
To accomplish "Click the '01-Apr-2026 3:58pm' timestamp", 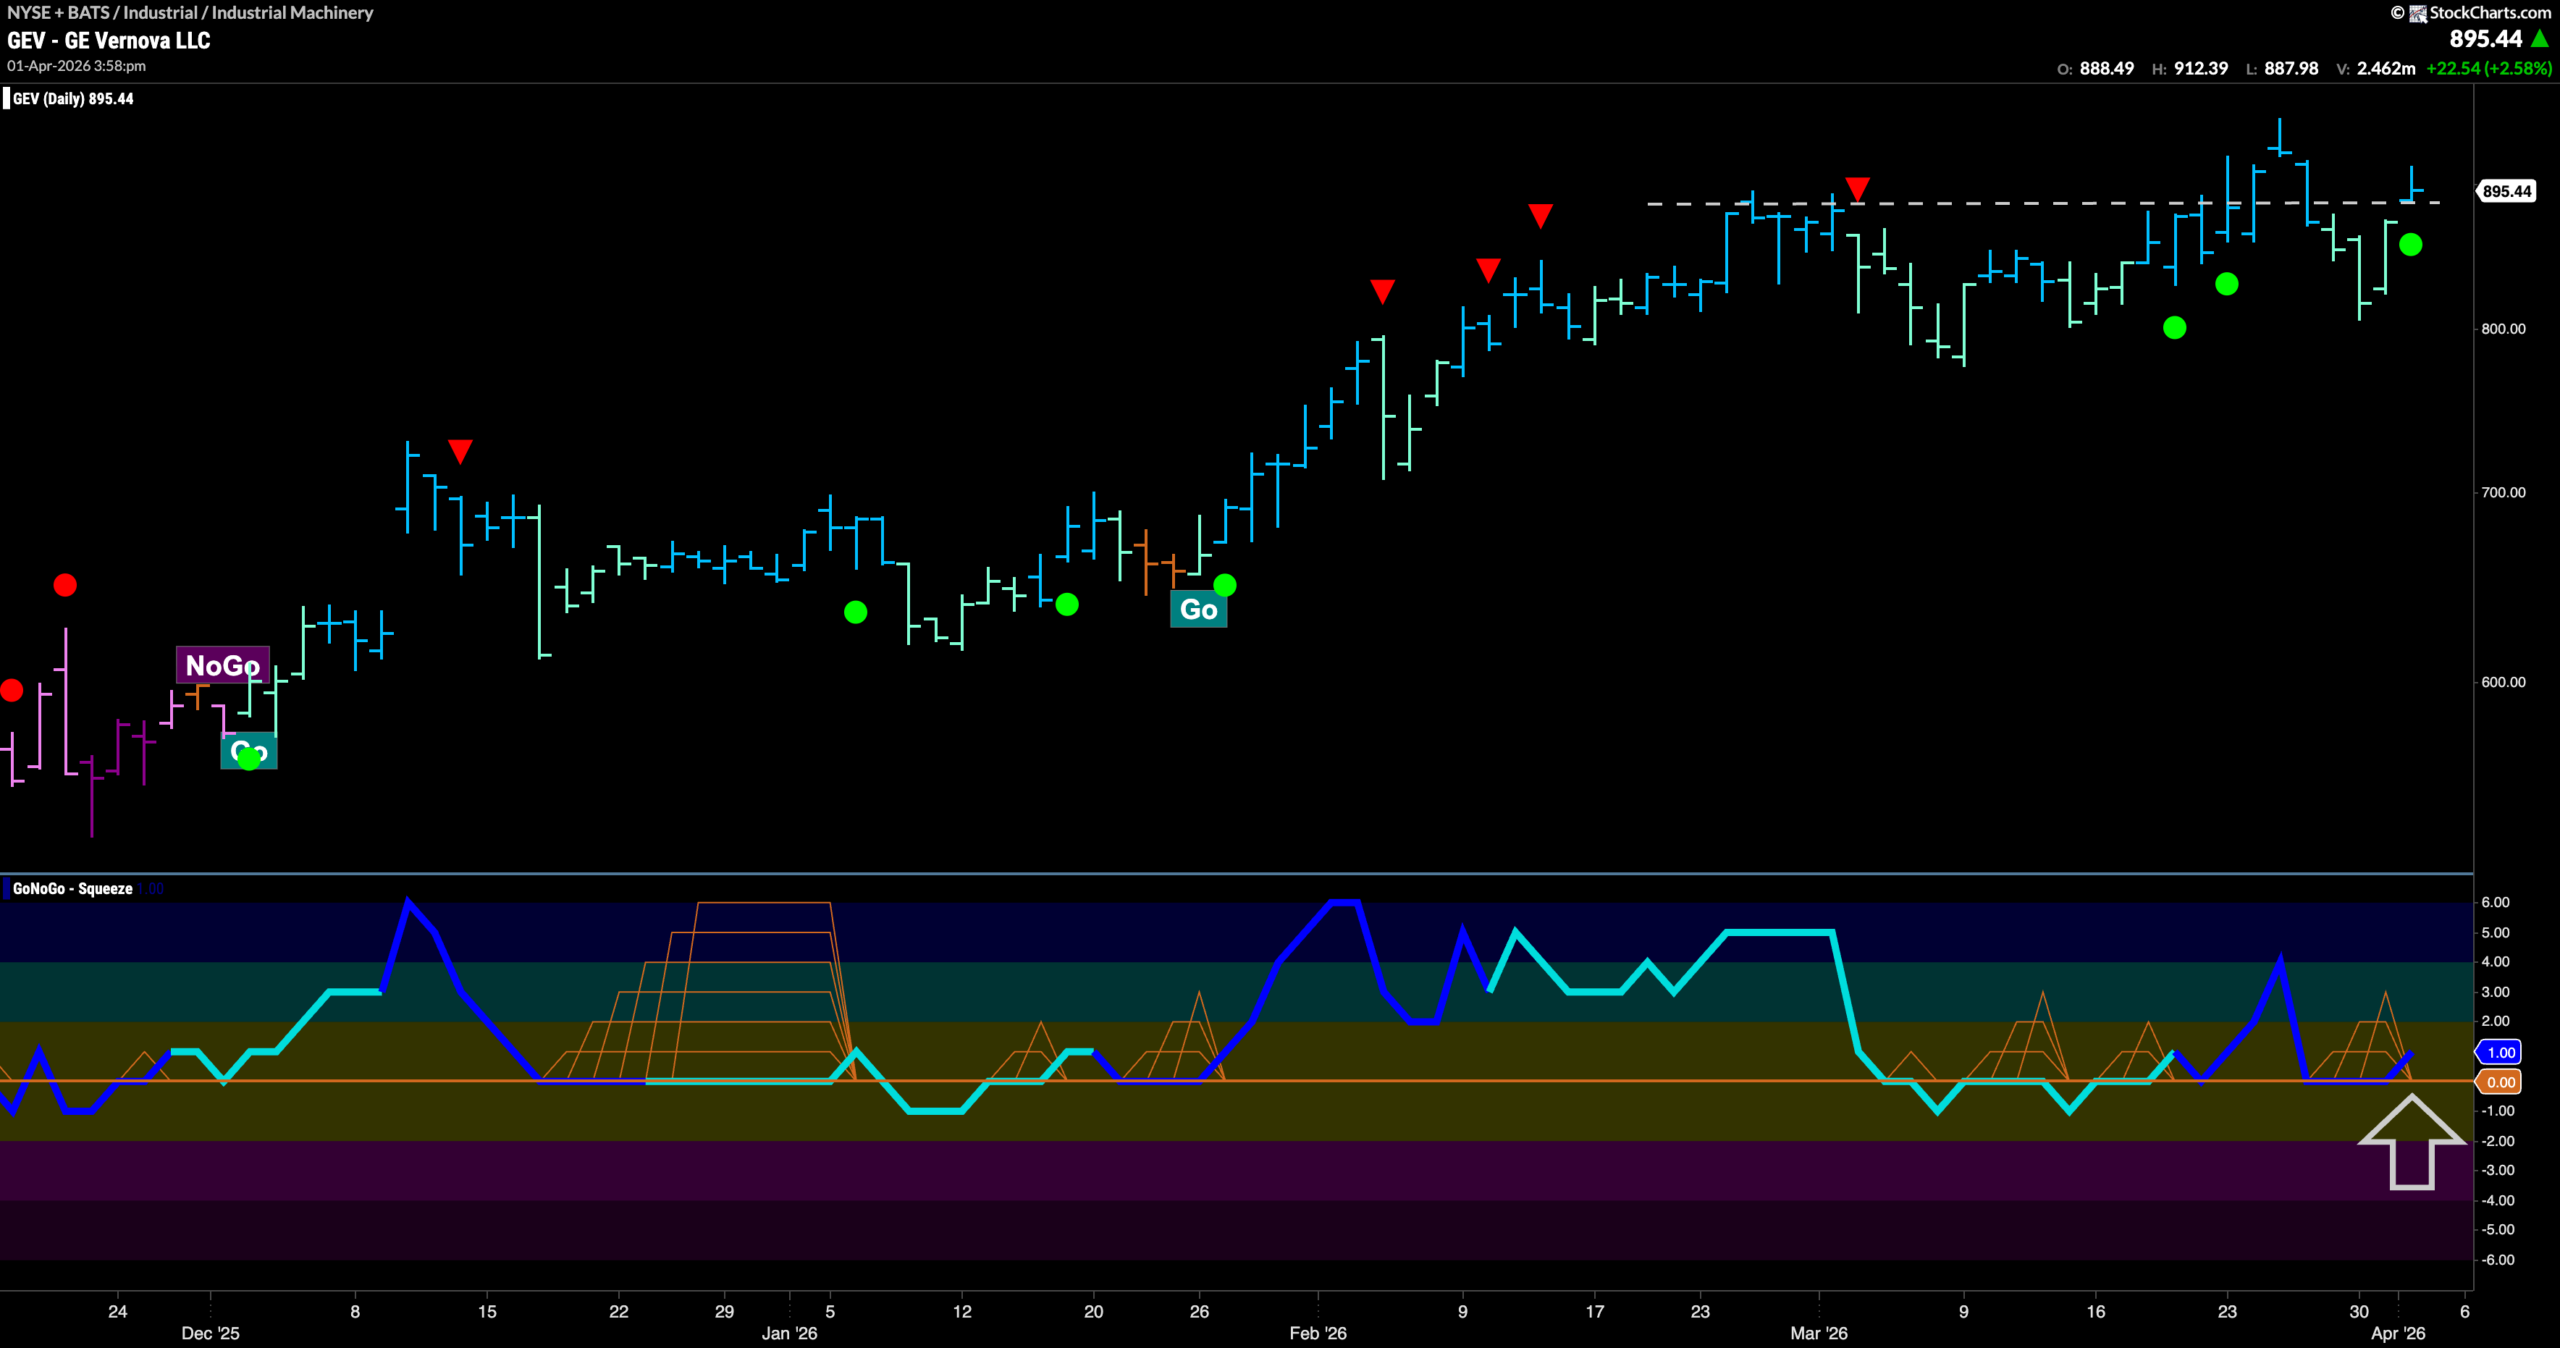I will pyautogui.click(x=76, y=66).
